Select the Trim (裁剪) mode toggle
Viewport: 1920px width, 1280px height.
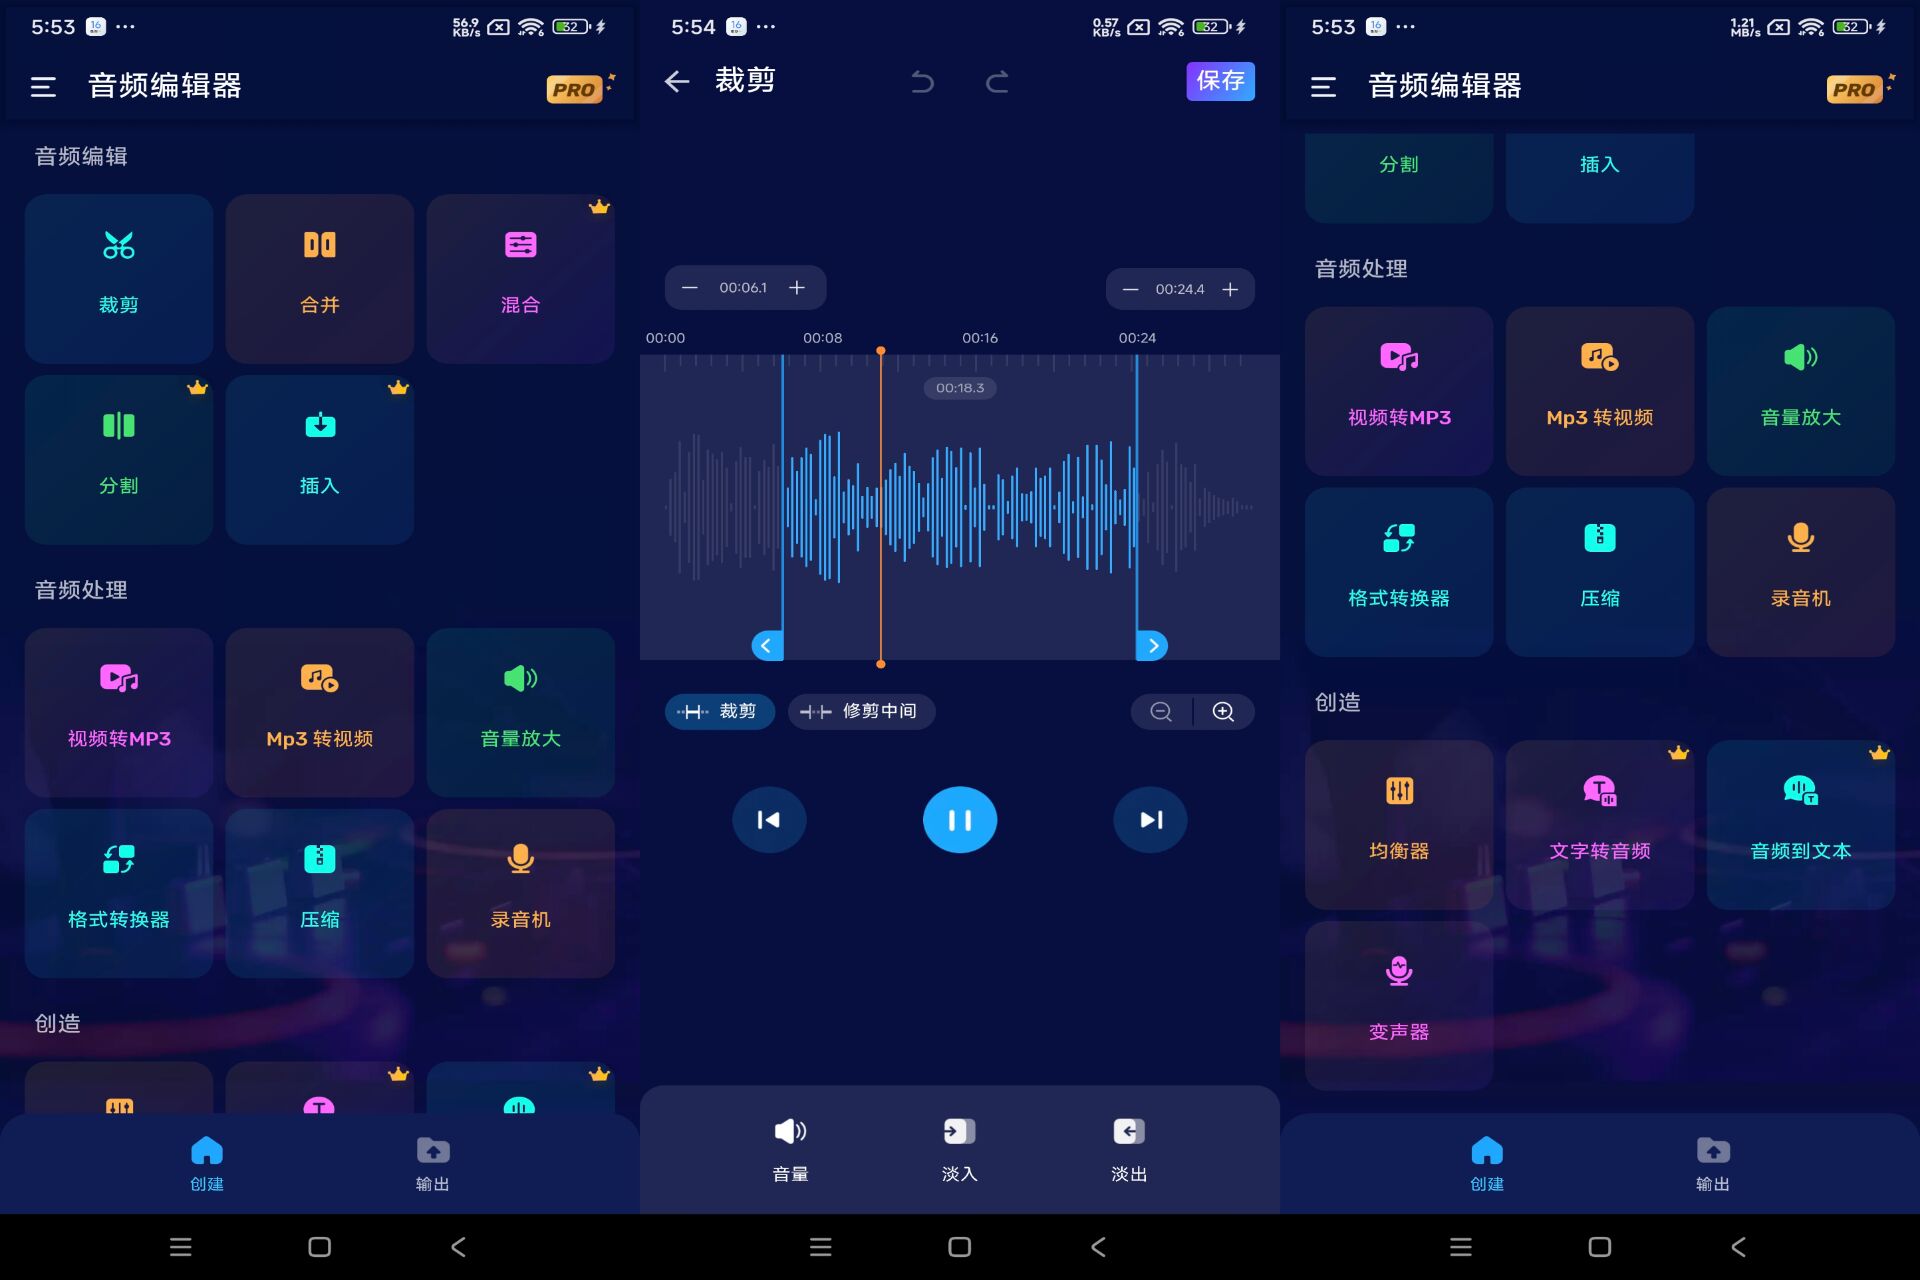click(x=719, y=711)
